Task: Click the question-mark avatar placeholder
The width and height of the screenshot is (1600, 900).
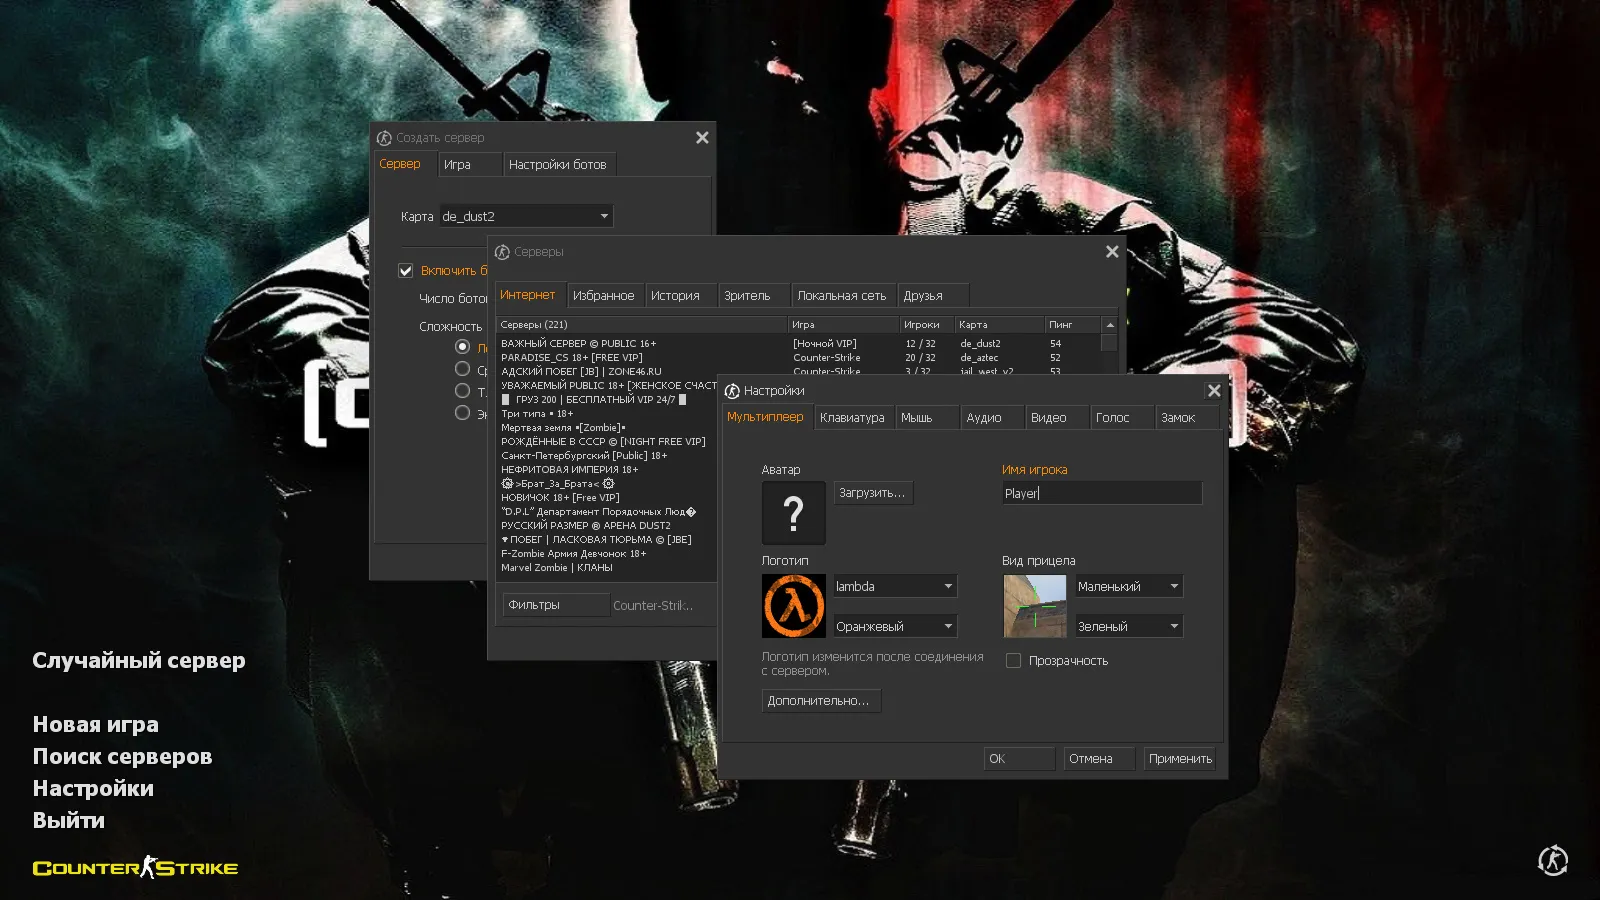Action: coord(793,512)
